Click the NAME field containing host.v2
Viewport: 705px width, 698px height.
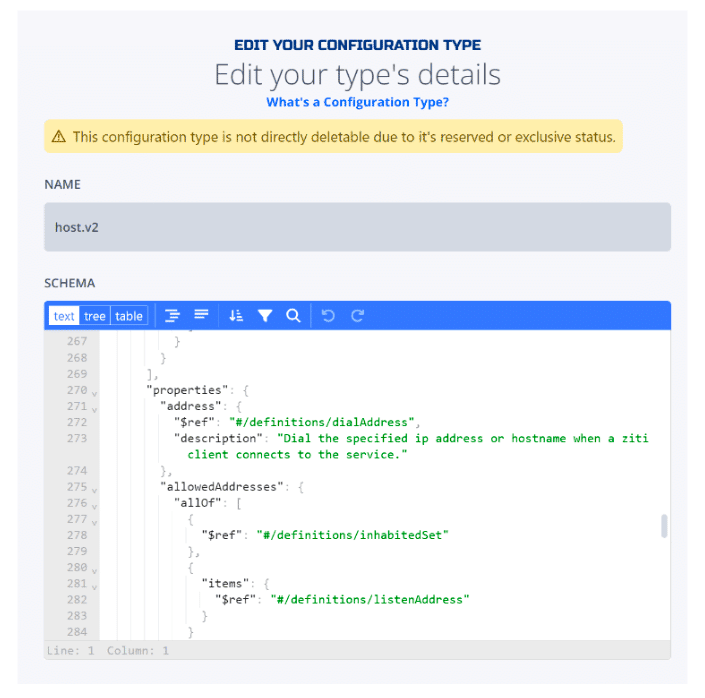tap(357, 227)
